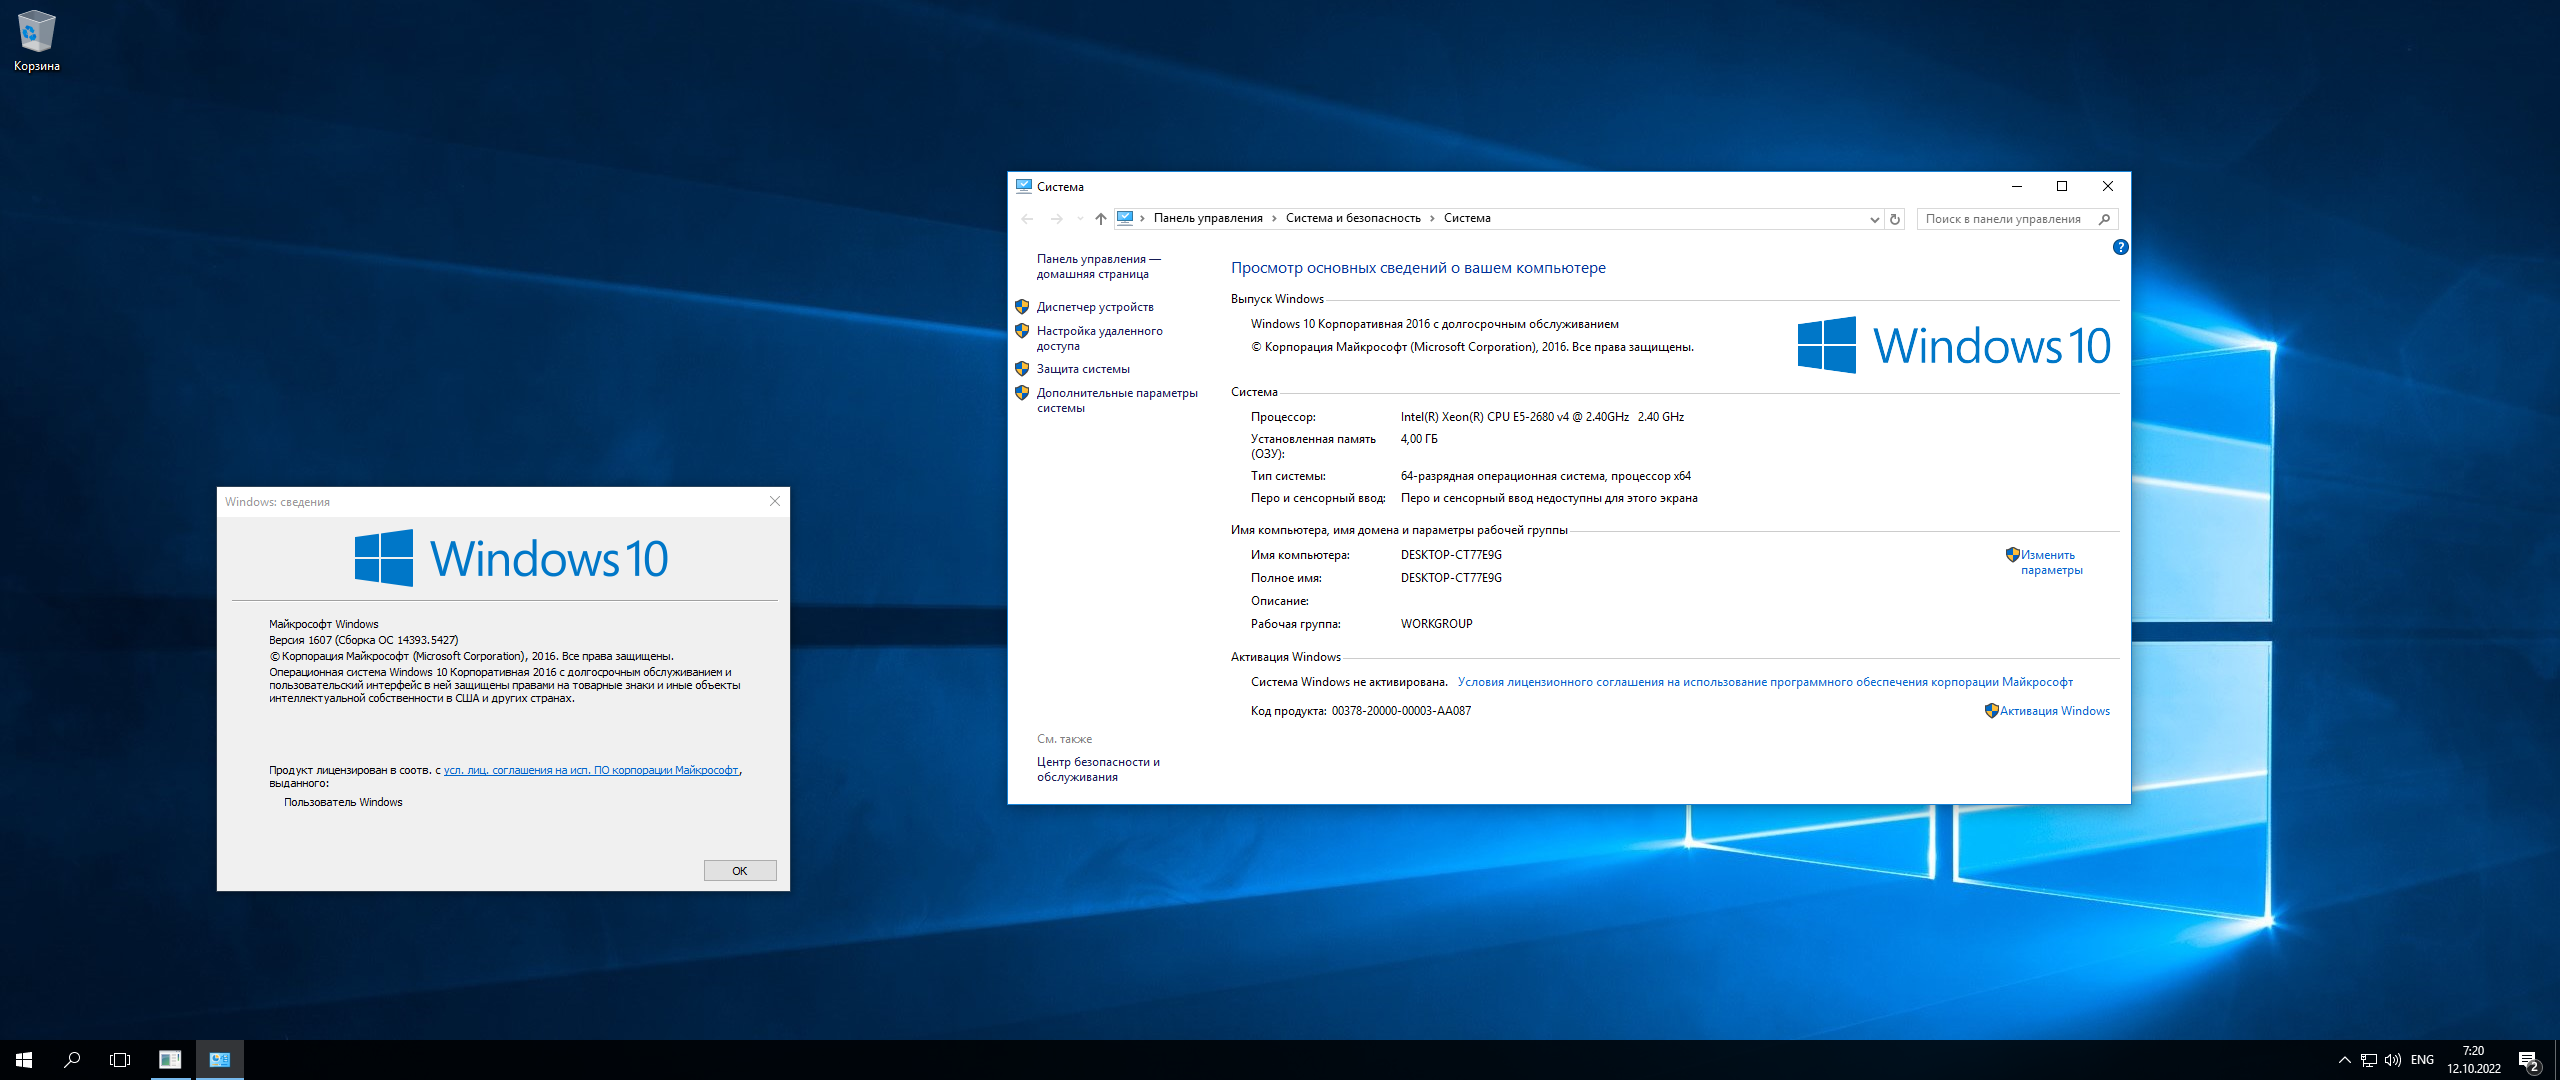Open license agreement link in winver dialog

click(591, 770)
